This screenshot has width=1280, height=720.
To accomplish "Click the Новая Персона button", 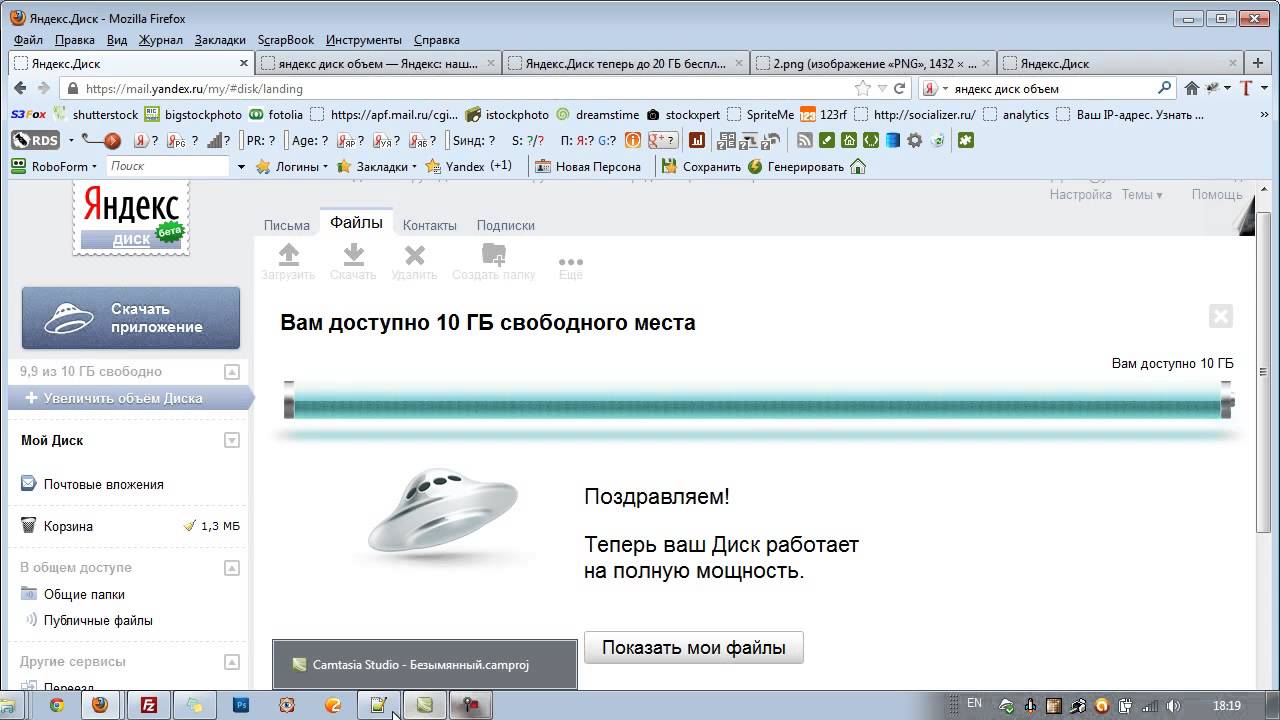I will point(589,166).
